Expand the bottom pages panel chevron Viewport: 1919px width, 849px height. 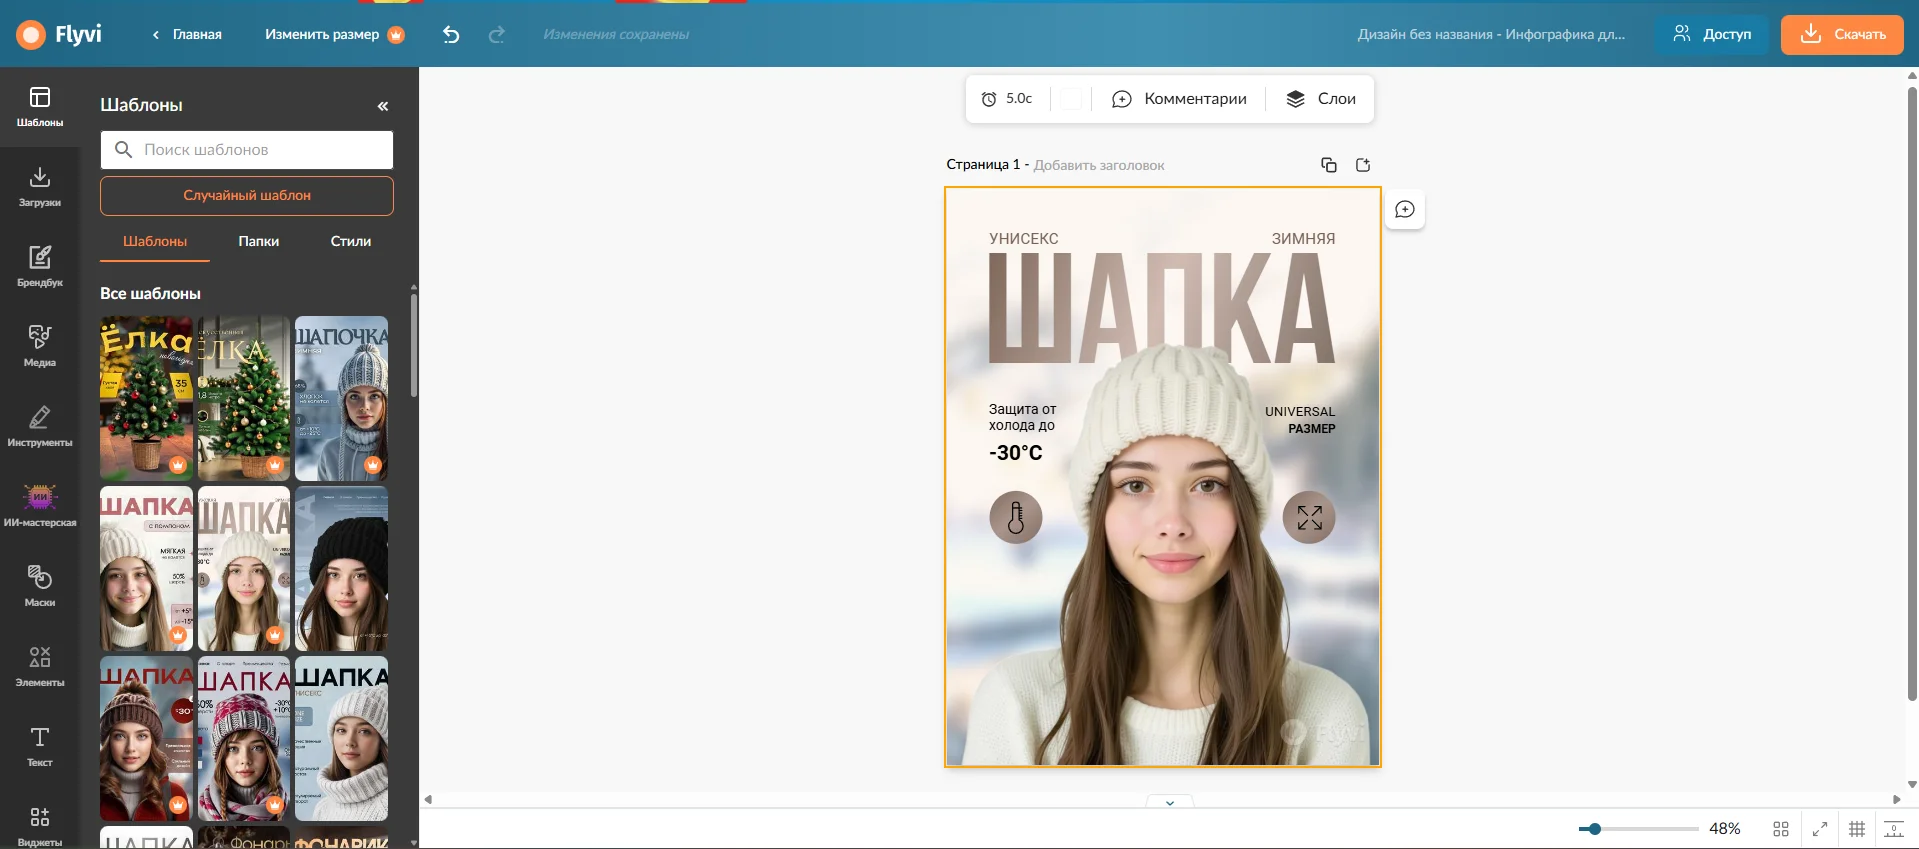tap(1170, 802)
